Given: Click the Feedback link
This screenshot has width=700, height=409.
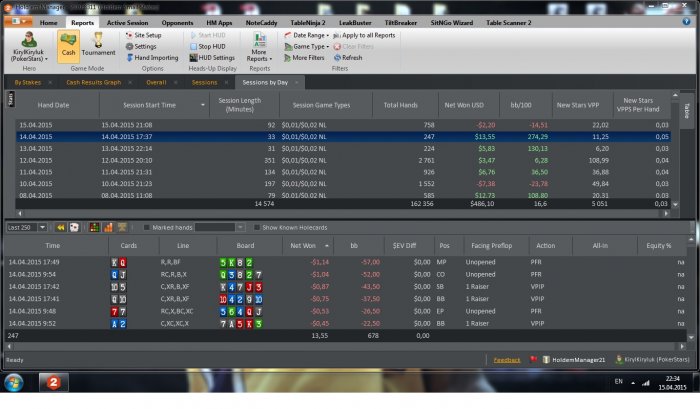Looking at the screenshot, I should 507,360.
